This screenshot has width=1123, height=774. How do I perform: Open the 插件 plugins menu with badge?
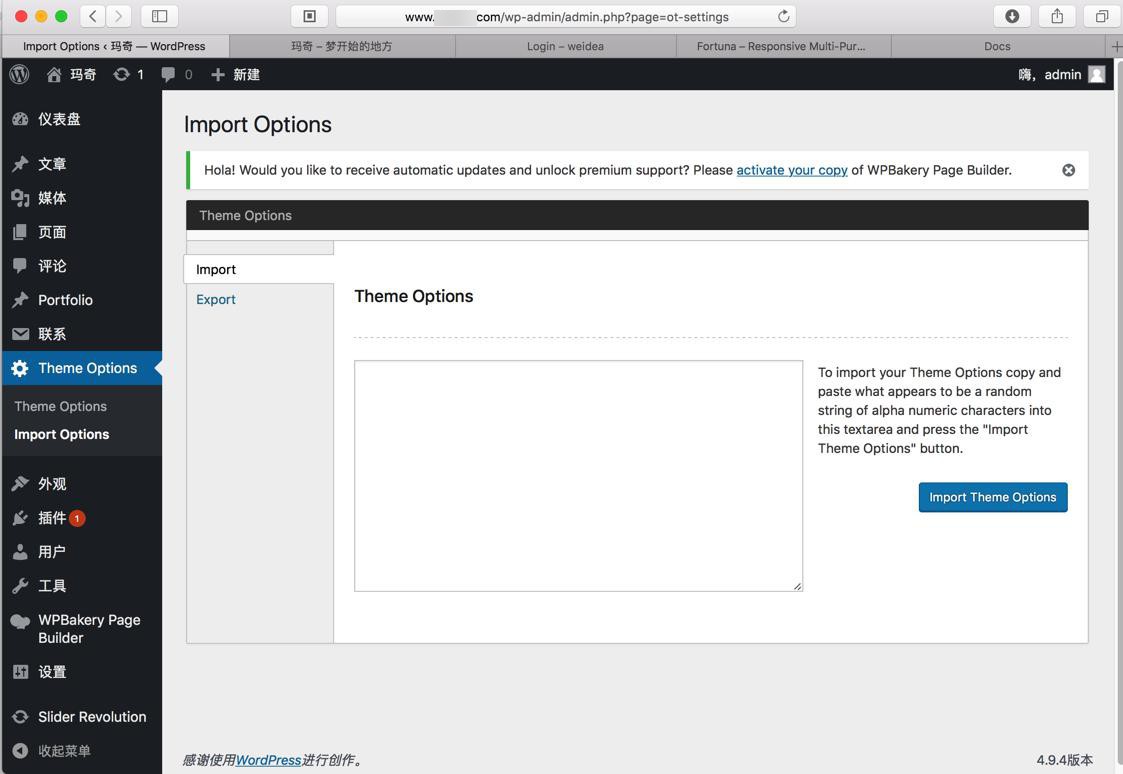pyautogui.click(x=81, y=518)
